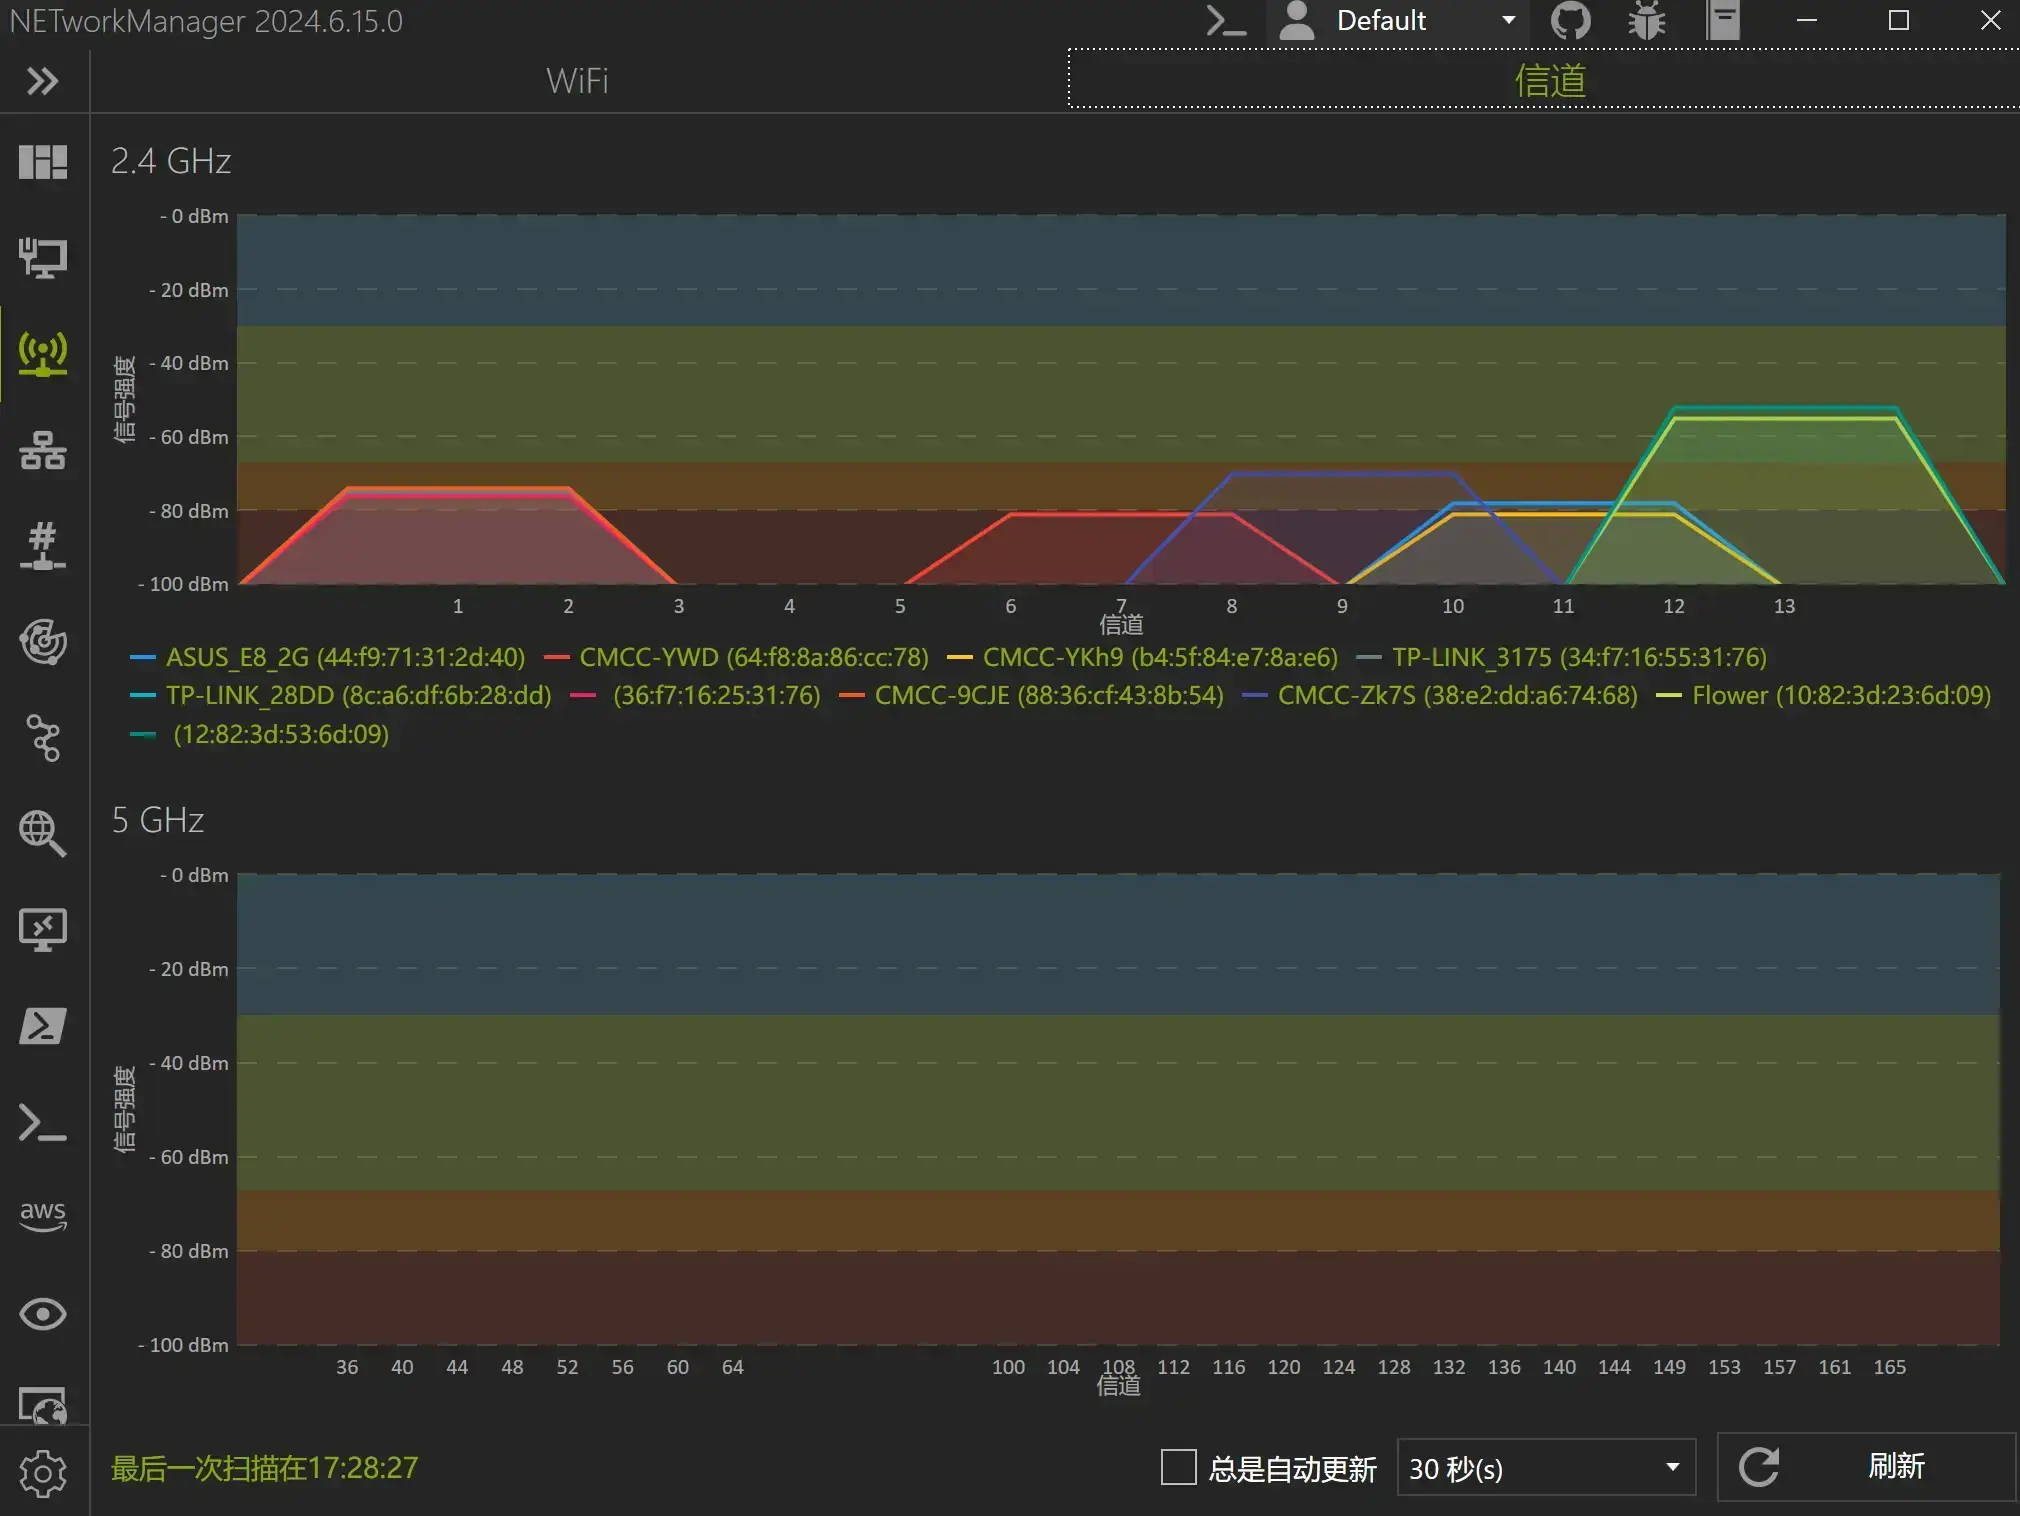The image size is (2020, 1516).
Task: Maximize the NETworkManager window
Action: (x=1898, y=21)
